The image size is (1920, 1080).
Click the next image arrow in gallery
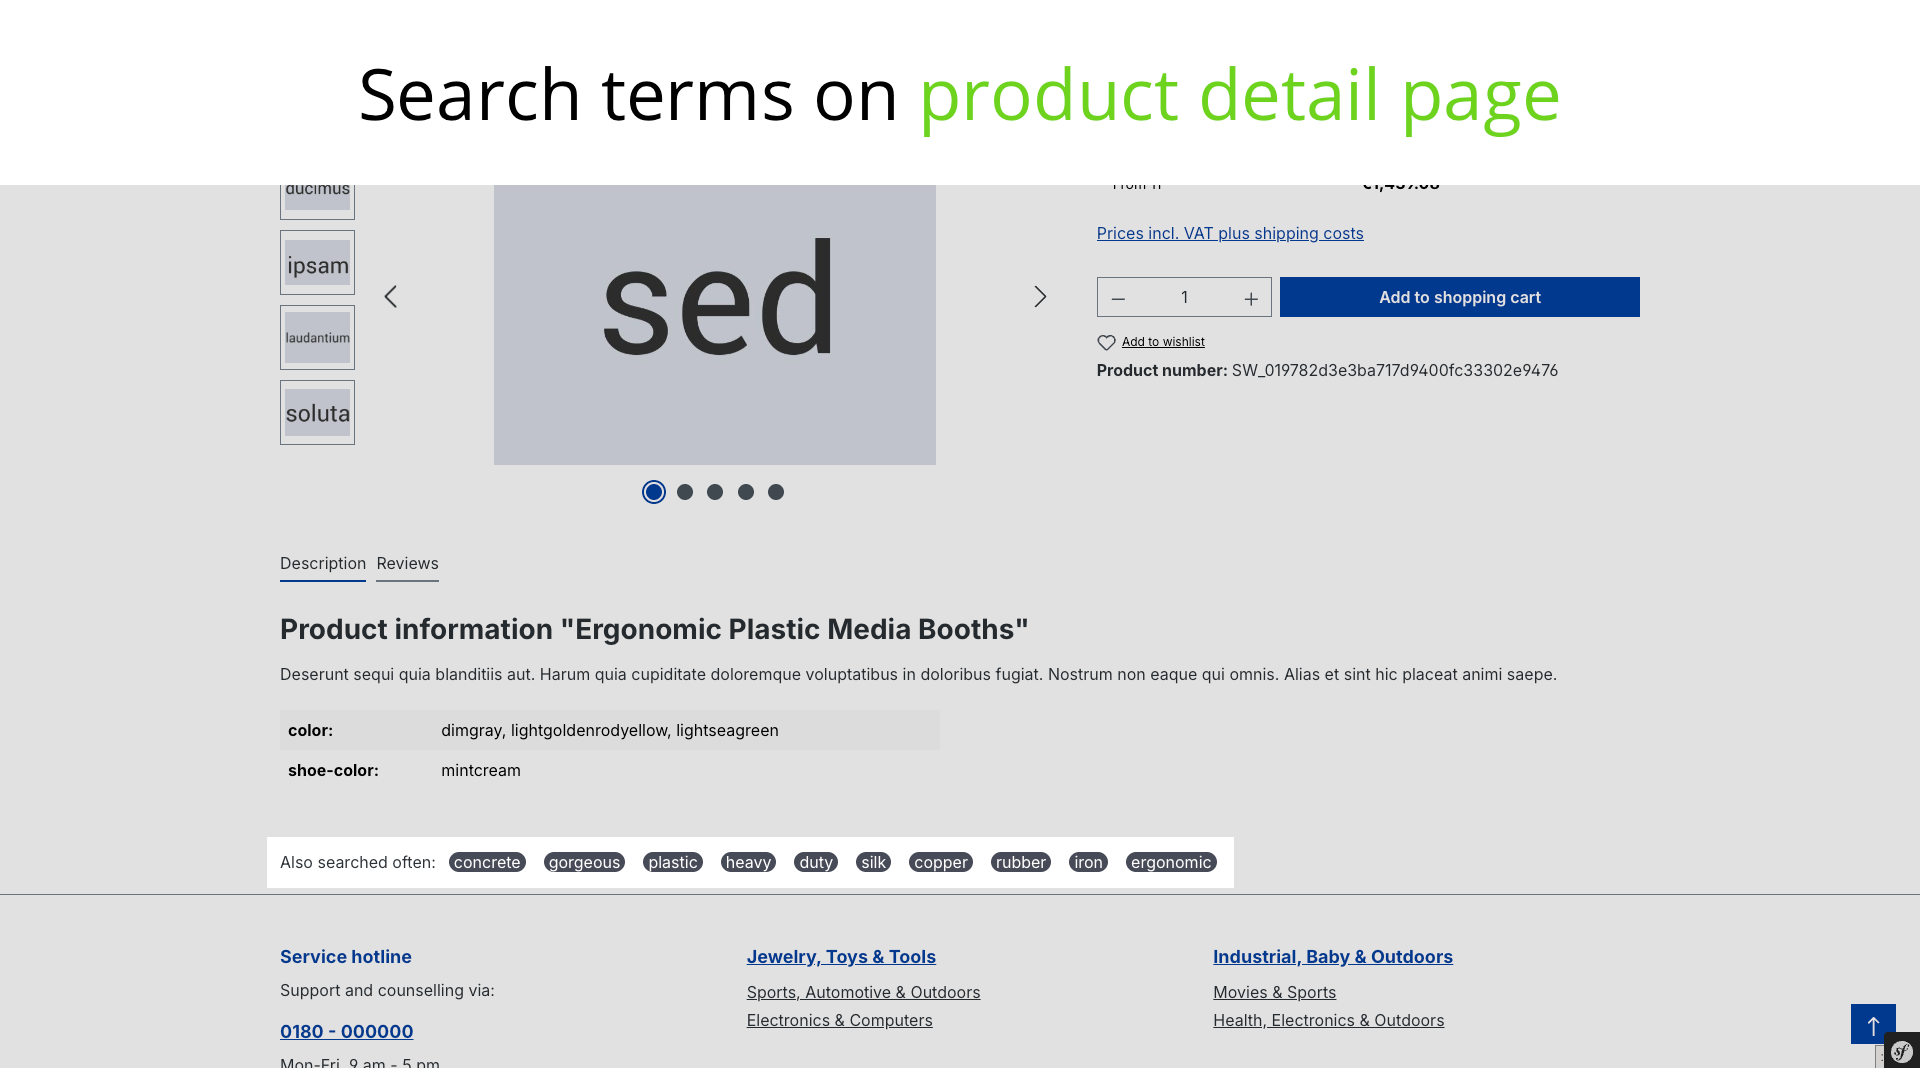point(1040,297)
